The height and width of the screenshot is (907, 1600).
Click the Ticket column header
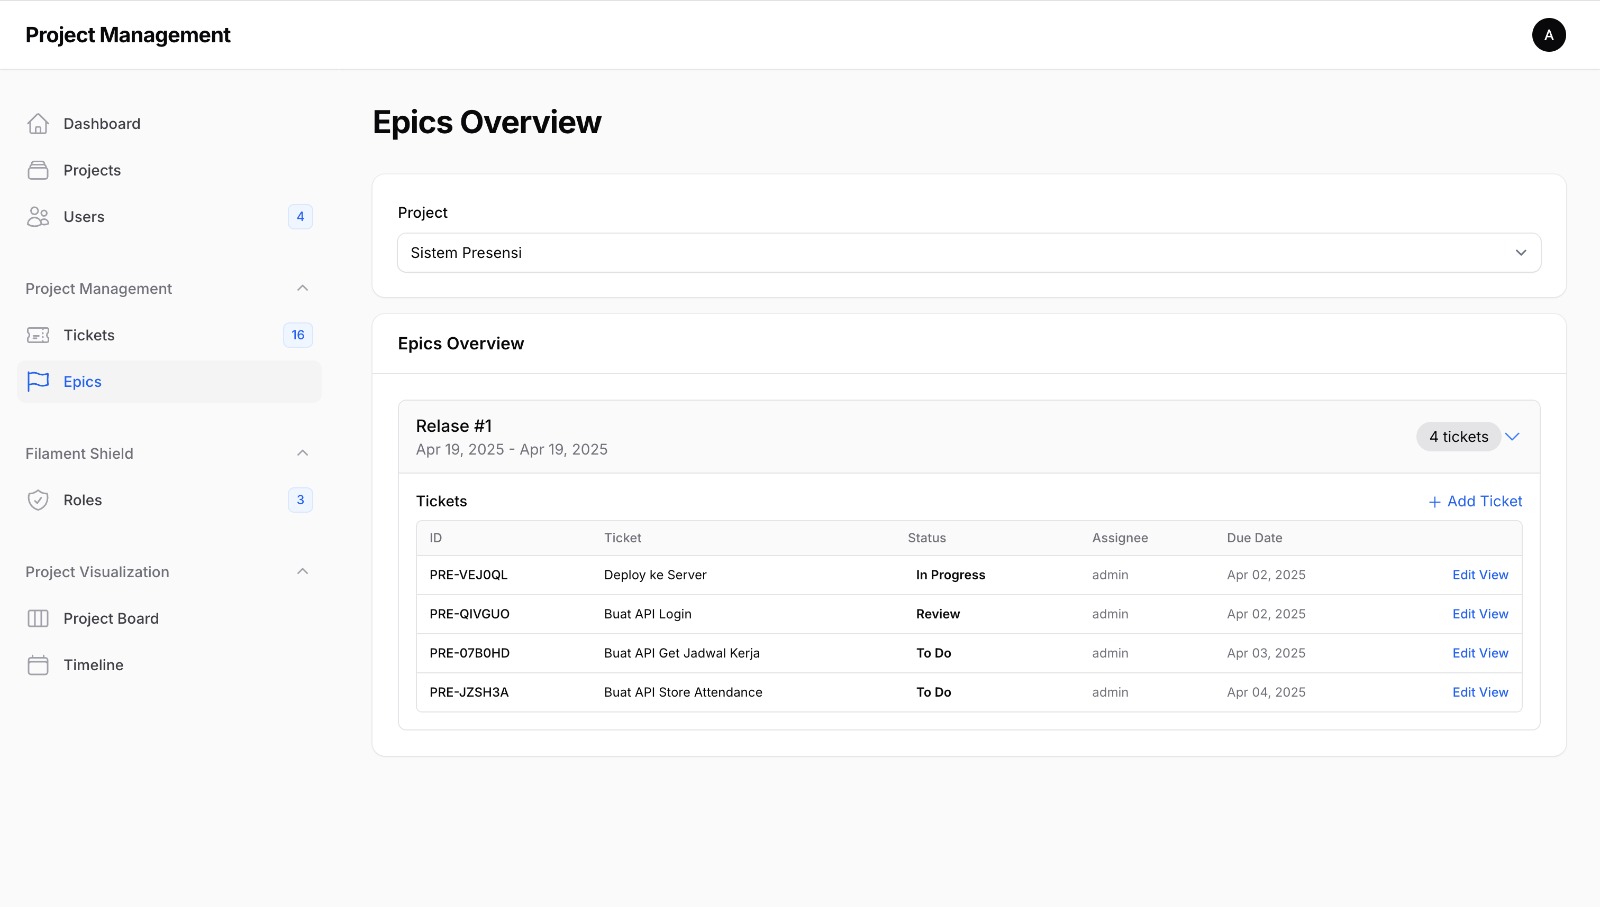[x=623, y=538]
